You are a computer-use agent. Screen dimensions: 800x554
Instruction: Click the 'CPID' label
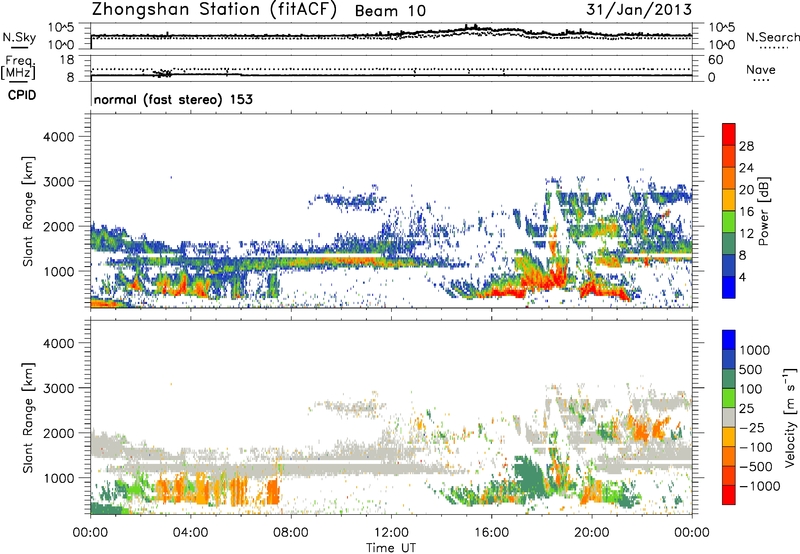coord(22,95)
